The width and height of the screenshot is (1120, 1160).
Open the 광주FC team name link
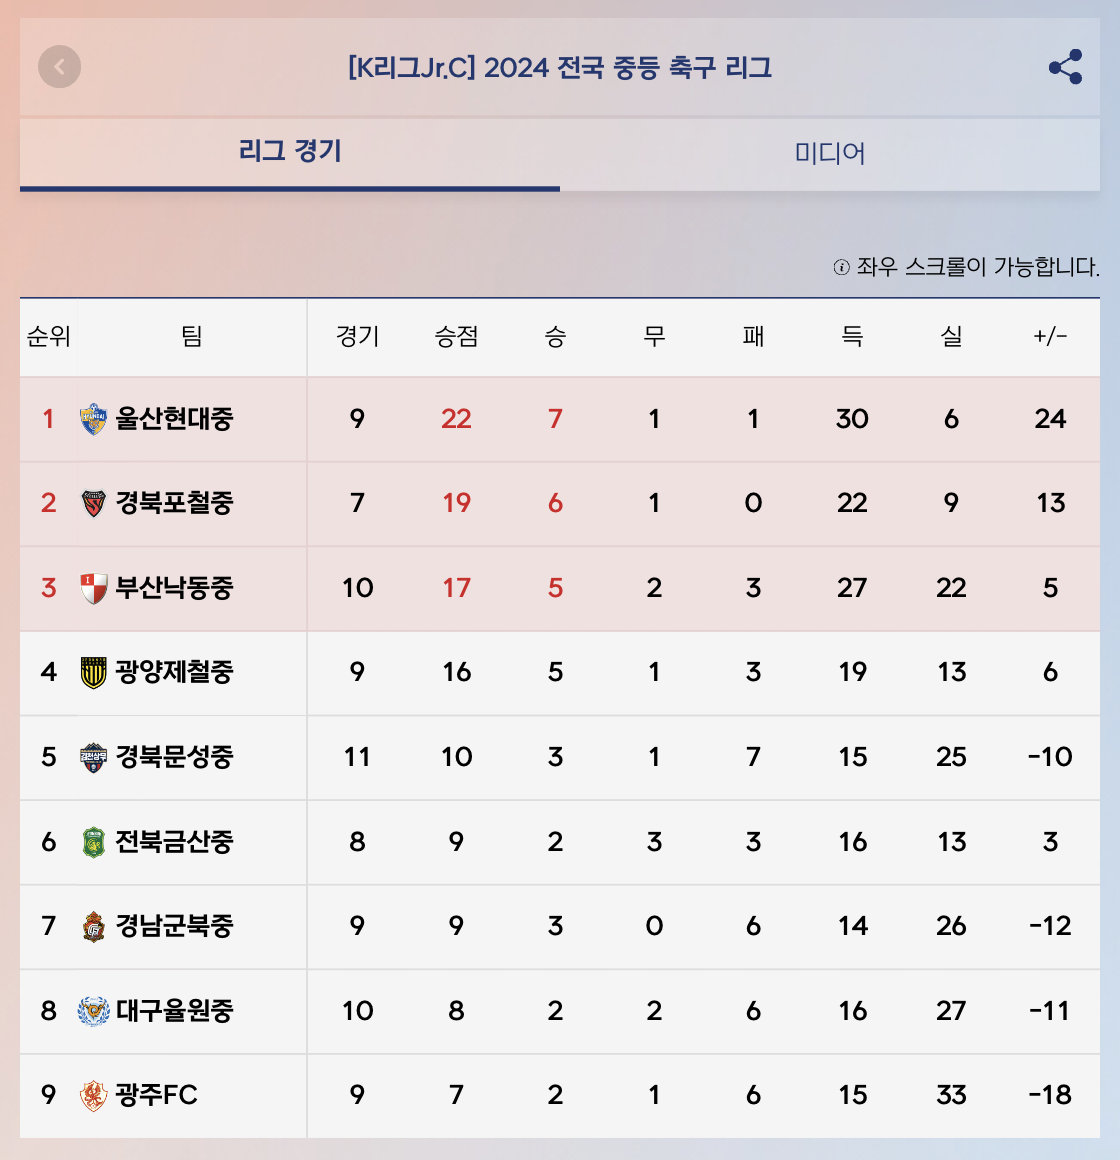click(157, 1095)
